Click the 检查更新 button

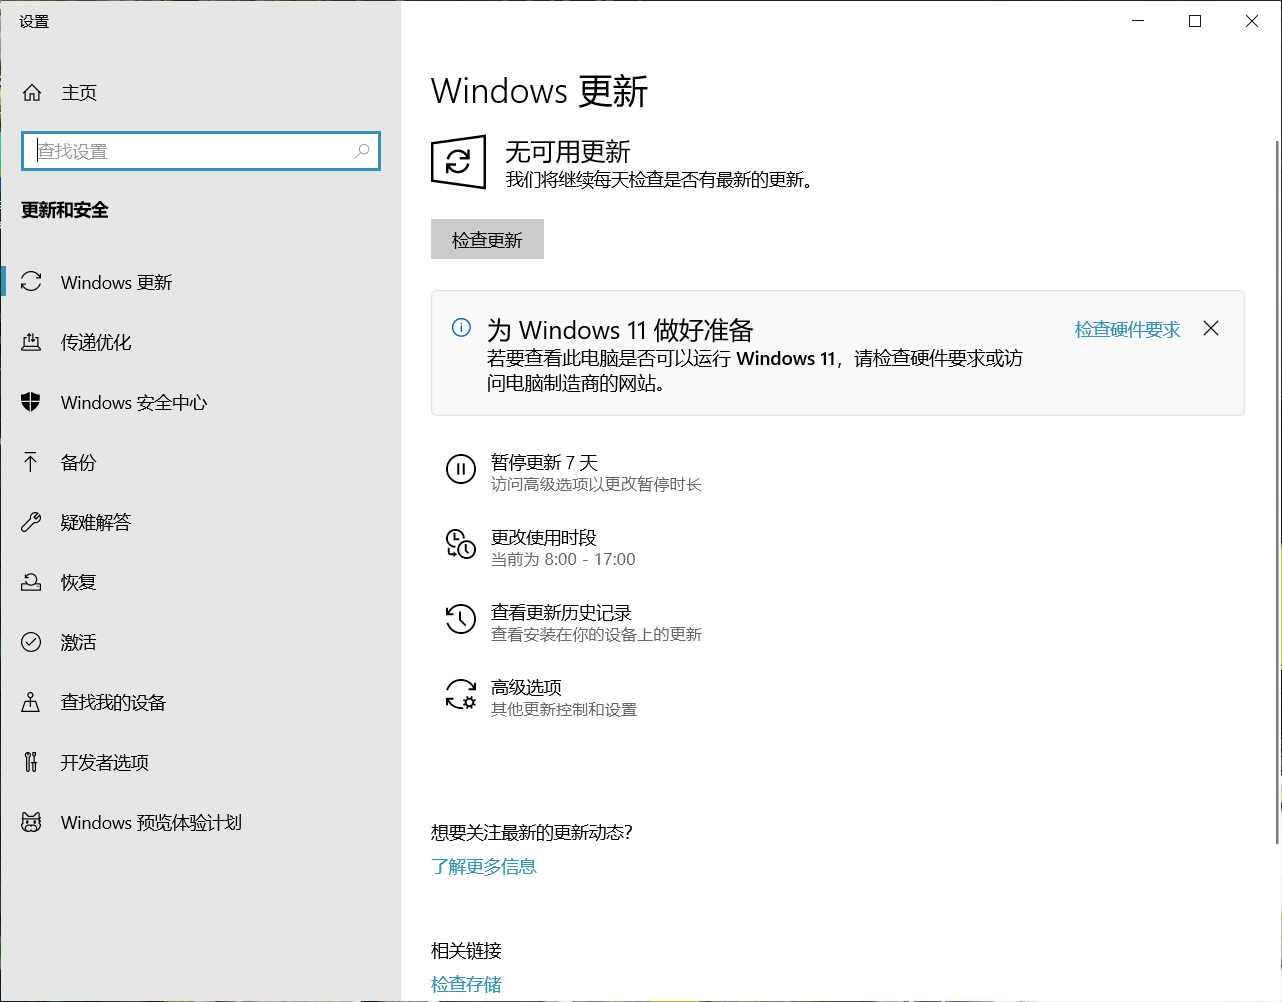[x=487, y=239]
